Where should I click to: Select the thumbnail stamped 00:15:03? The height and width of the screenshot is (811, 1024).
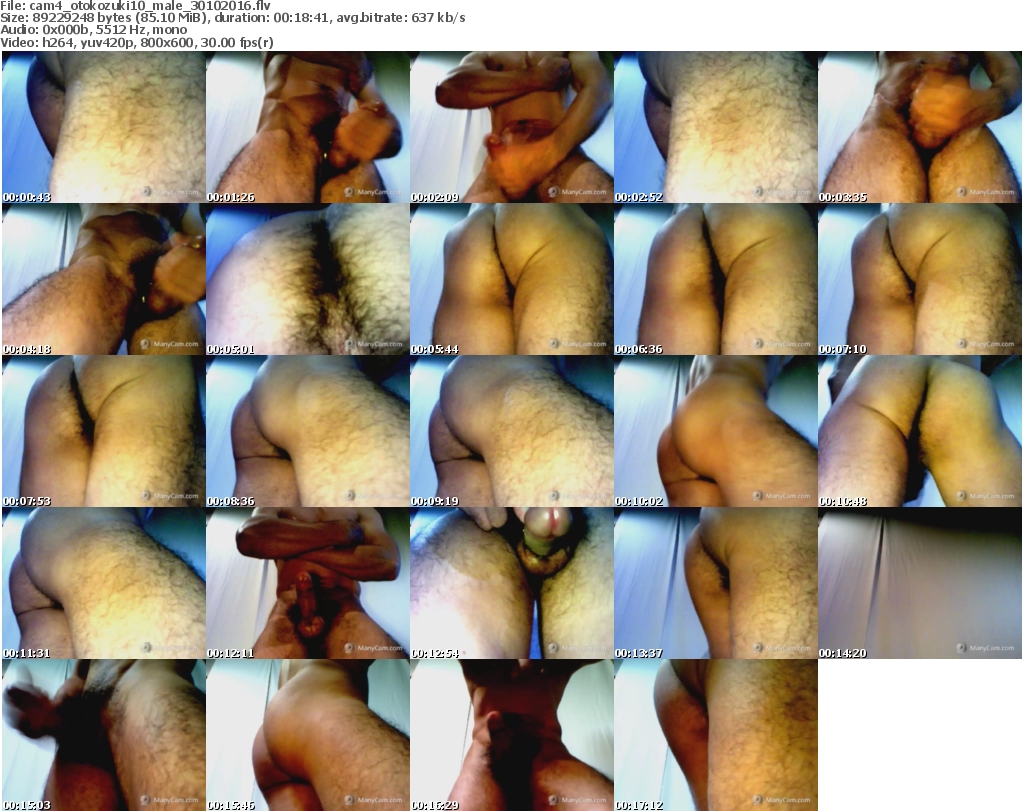coord(104,735)
